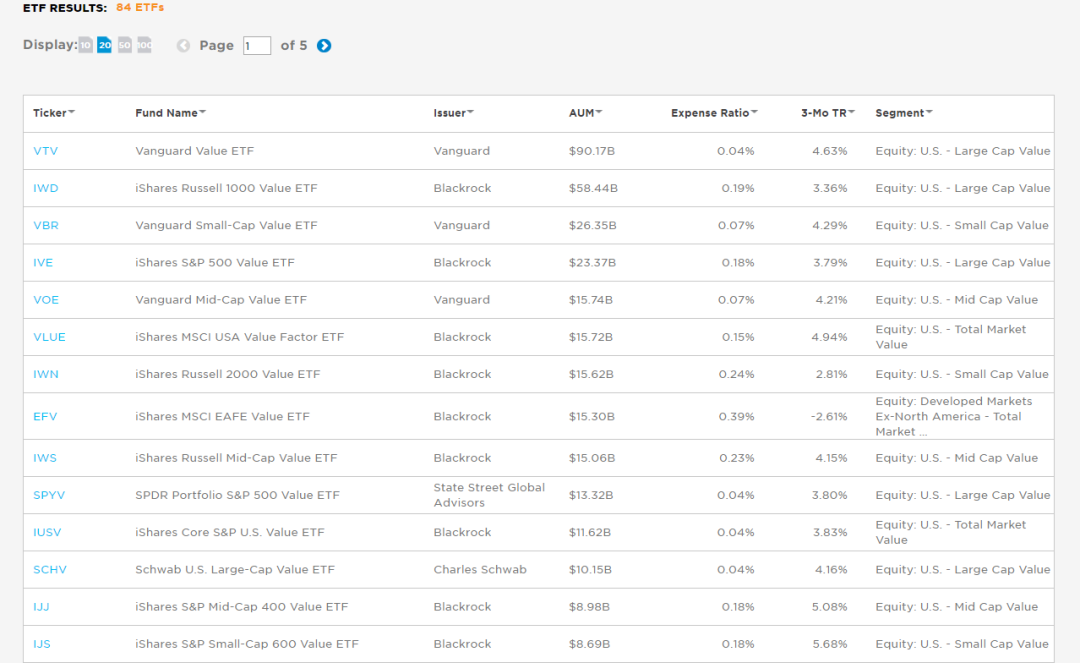Image resolution: width=1080 pixels, height=663 pixels.
Task: Open the SPYV fund ticker
Action: 49,495
